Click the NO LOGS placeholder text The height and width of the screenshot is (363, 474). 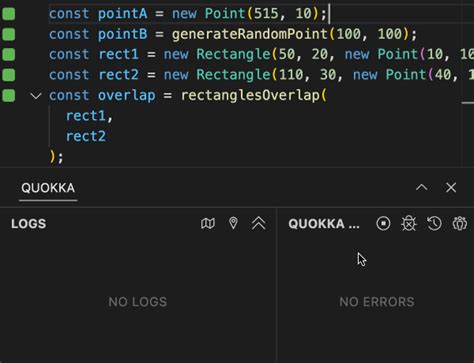click(138, 302)
